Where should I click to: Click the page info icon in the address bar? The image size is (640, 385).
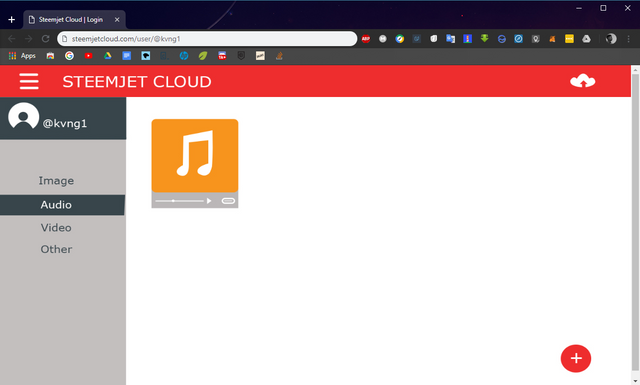coord(64,39)
